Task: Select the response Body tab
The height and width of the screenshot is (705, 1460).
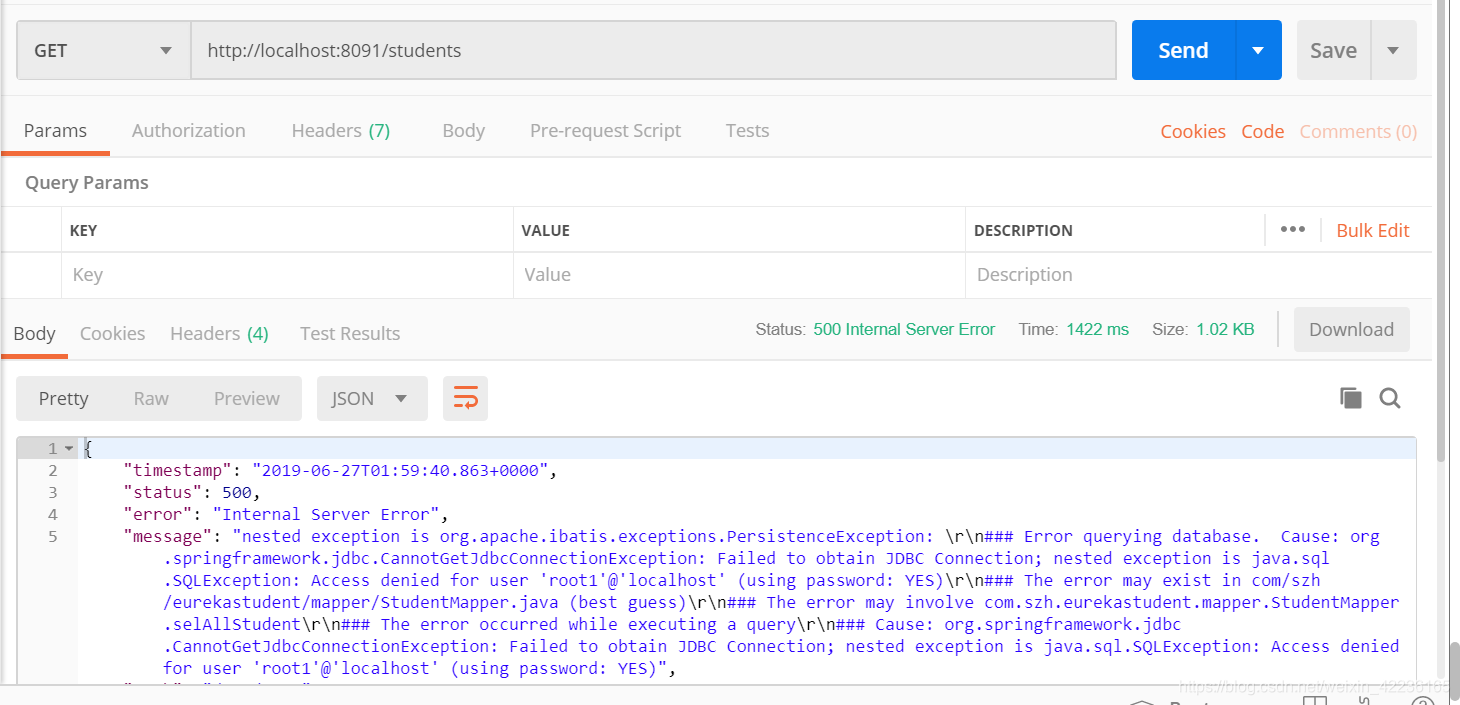Action: coord(34,334)
